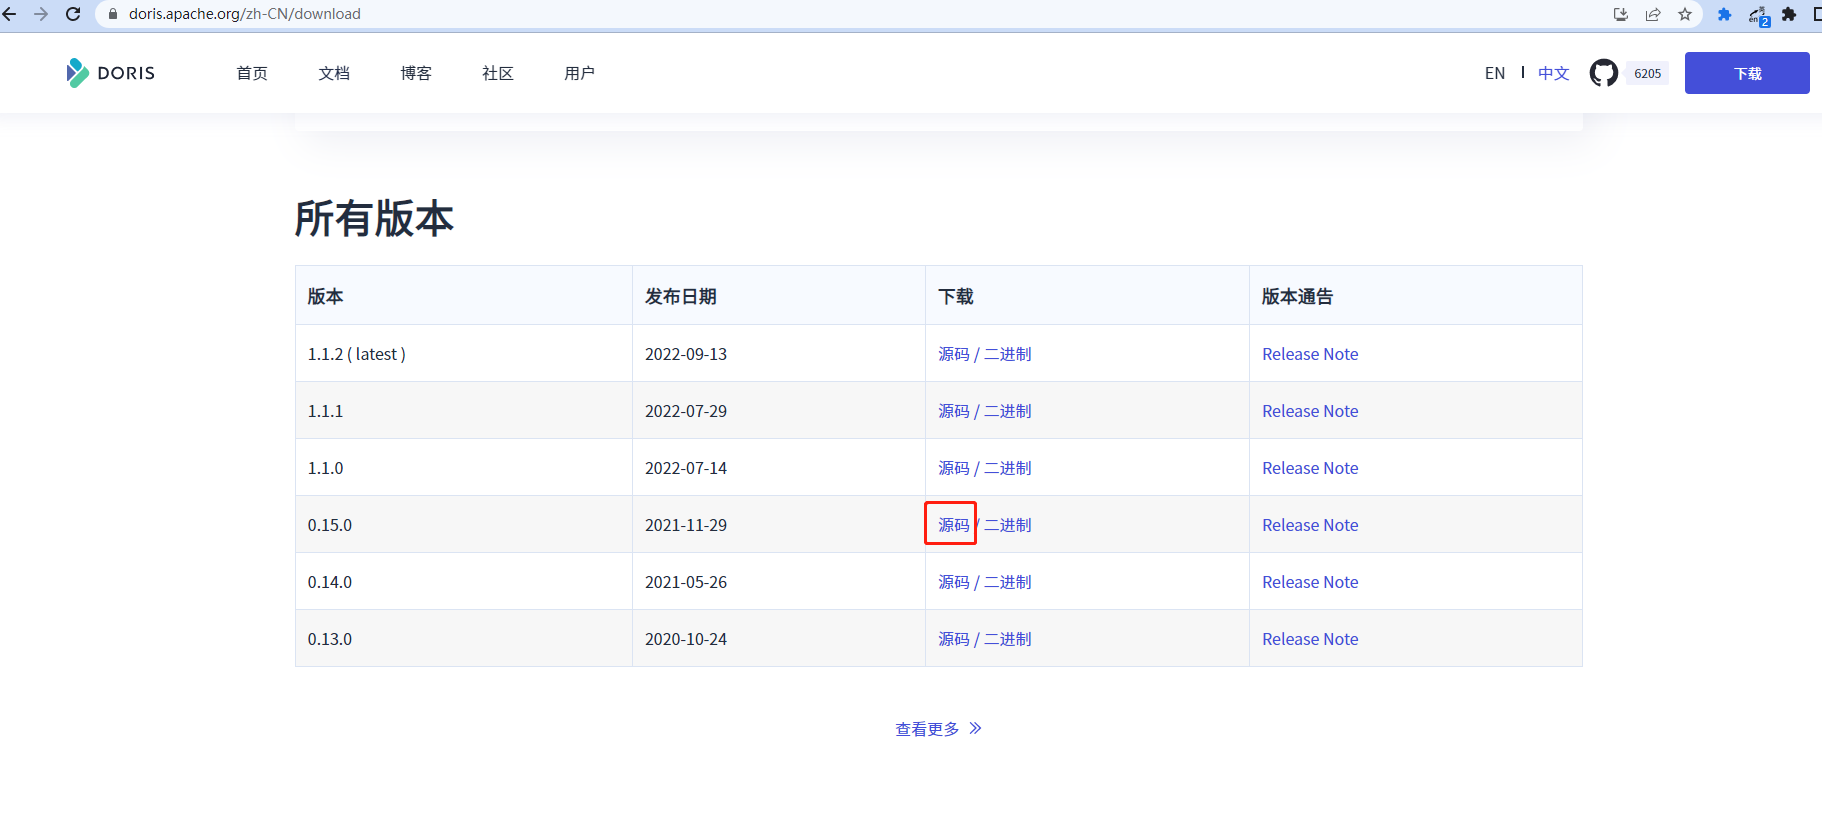1822x816 pixels.
Task: Click the date 2021-11-29
Action: (686, 525)
